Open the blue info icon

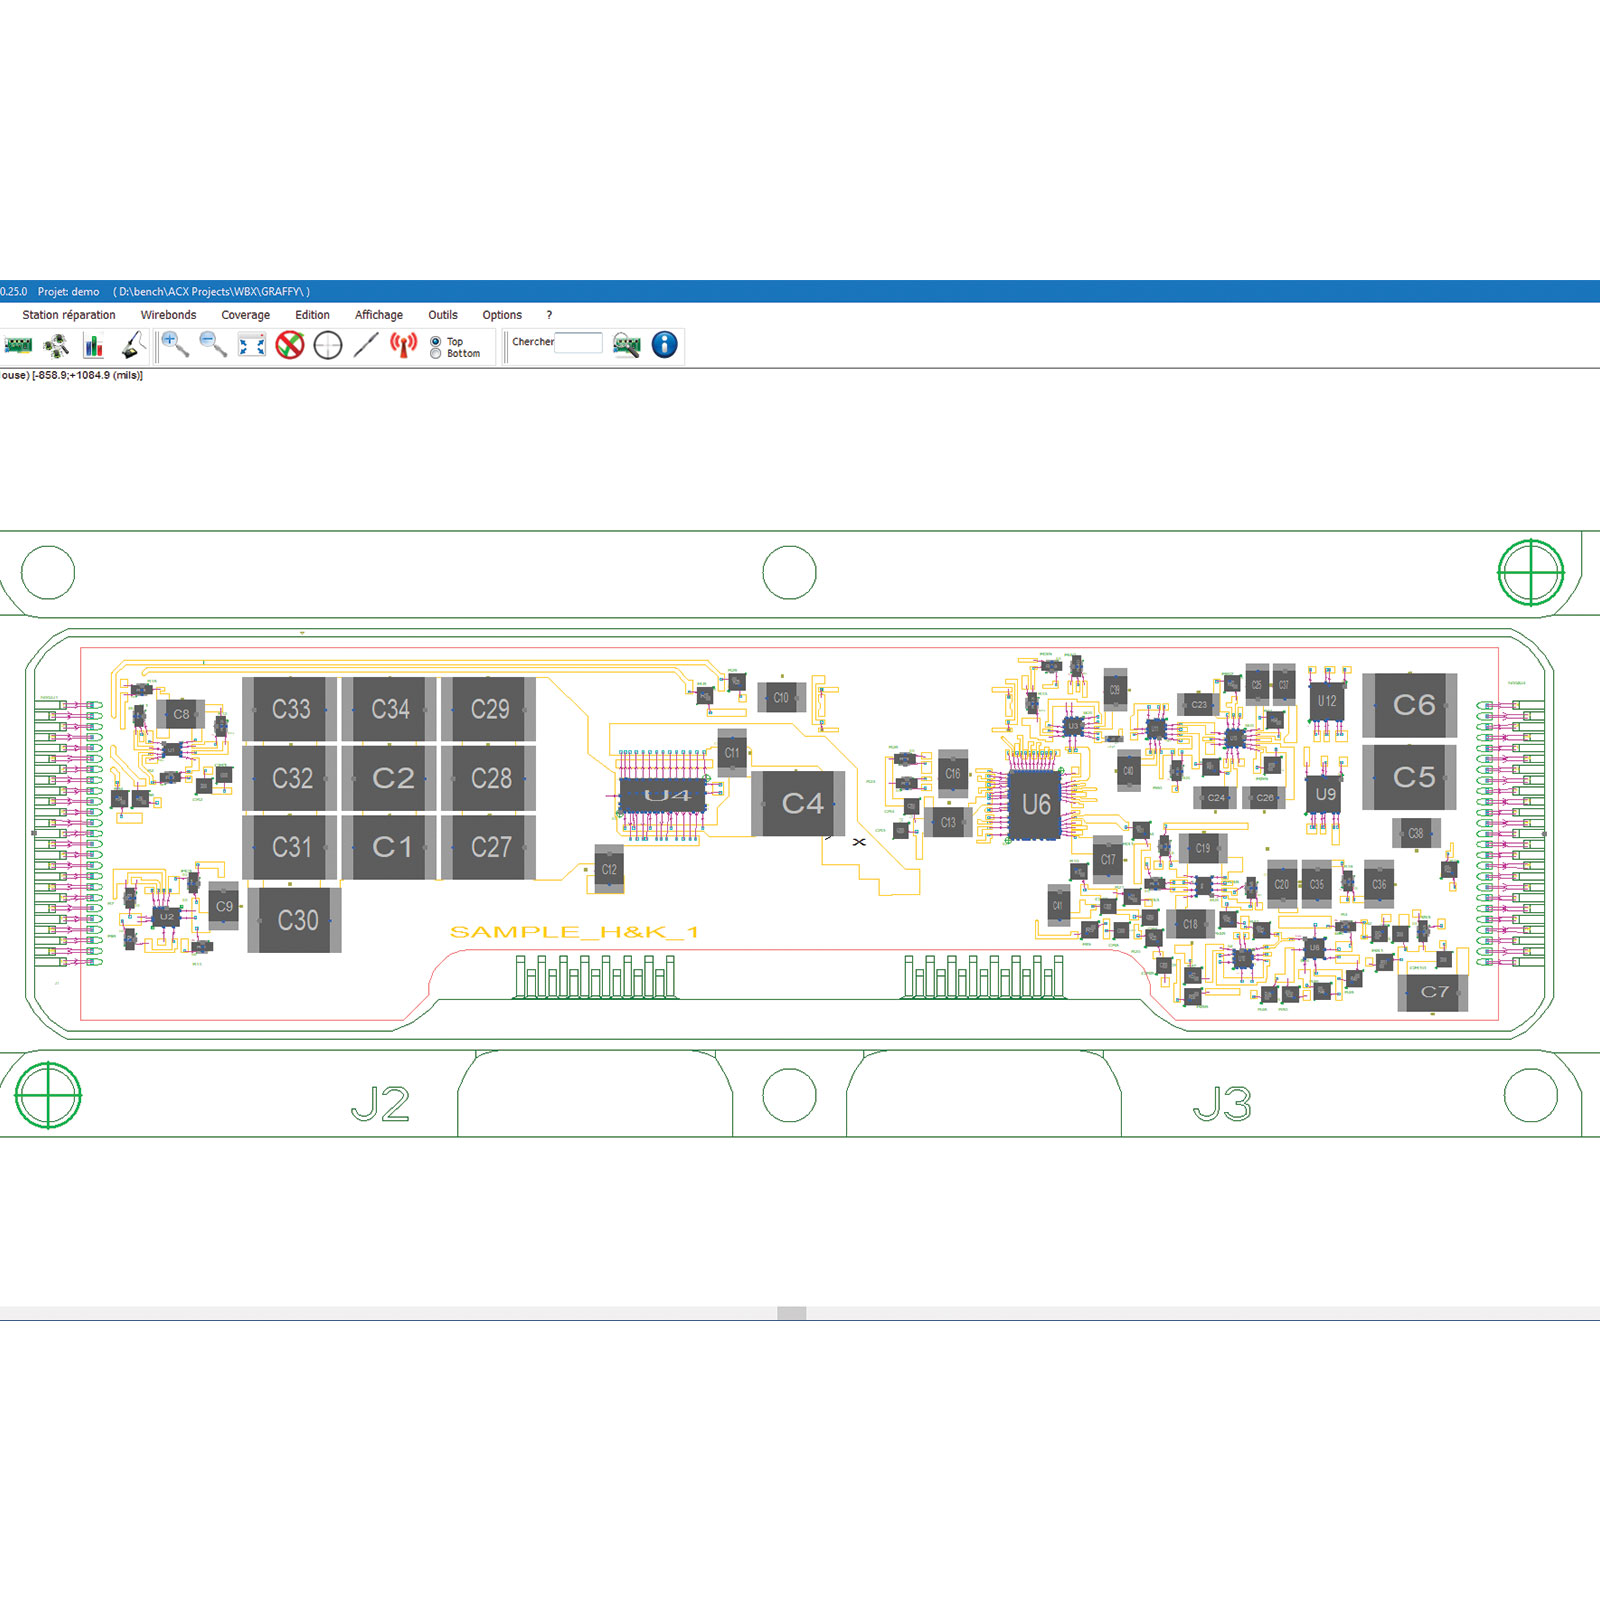click(x=665, y=345)
